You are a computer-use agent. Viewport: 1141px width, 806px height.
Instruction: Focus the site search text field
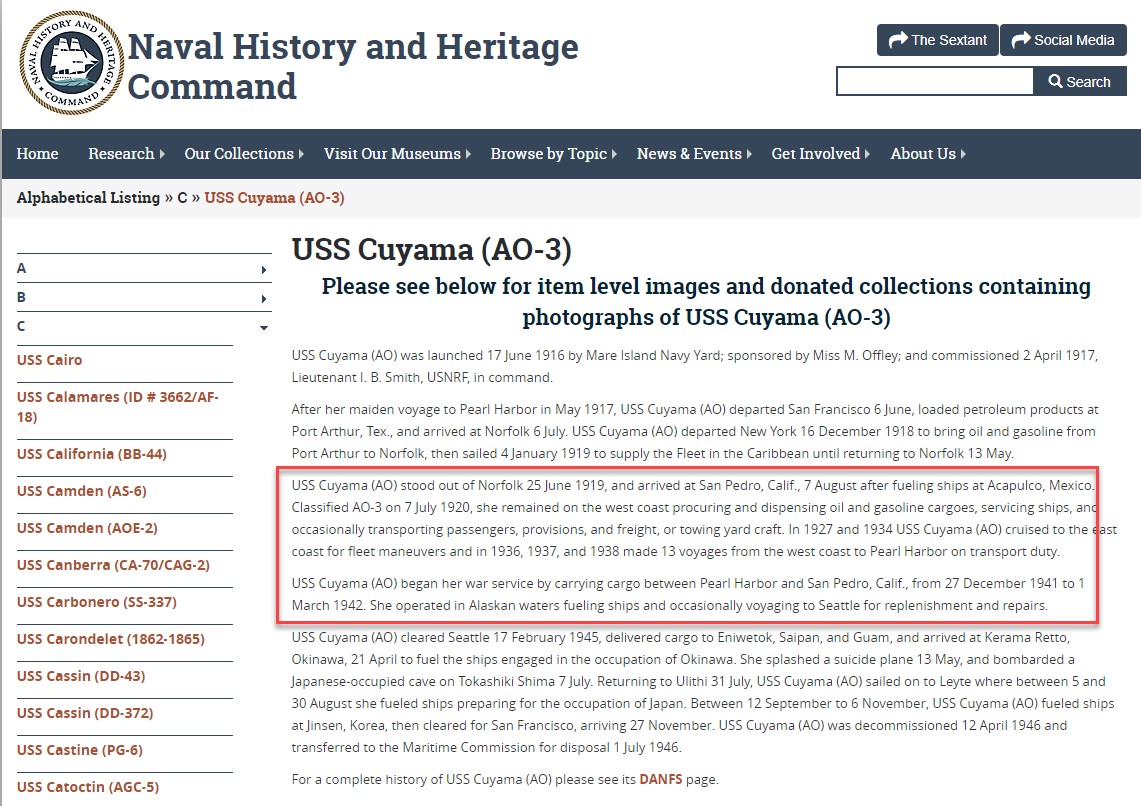click(x=934, y=82)
